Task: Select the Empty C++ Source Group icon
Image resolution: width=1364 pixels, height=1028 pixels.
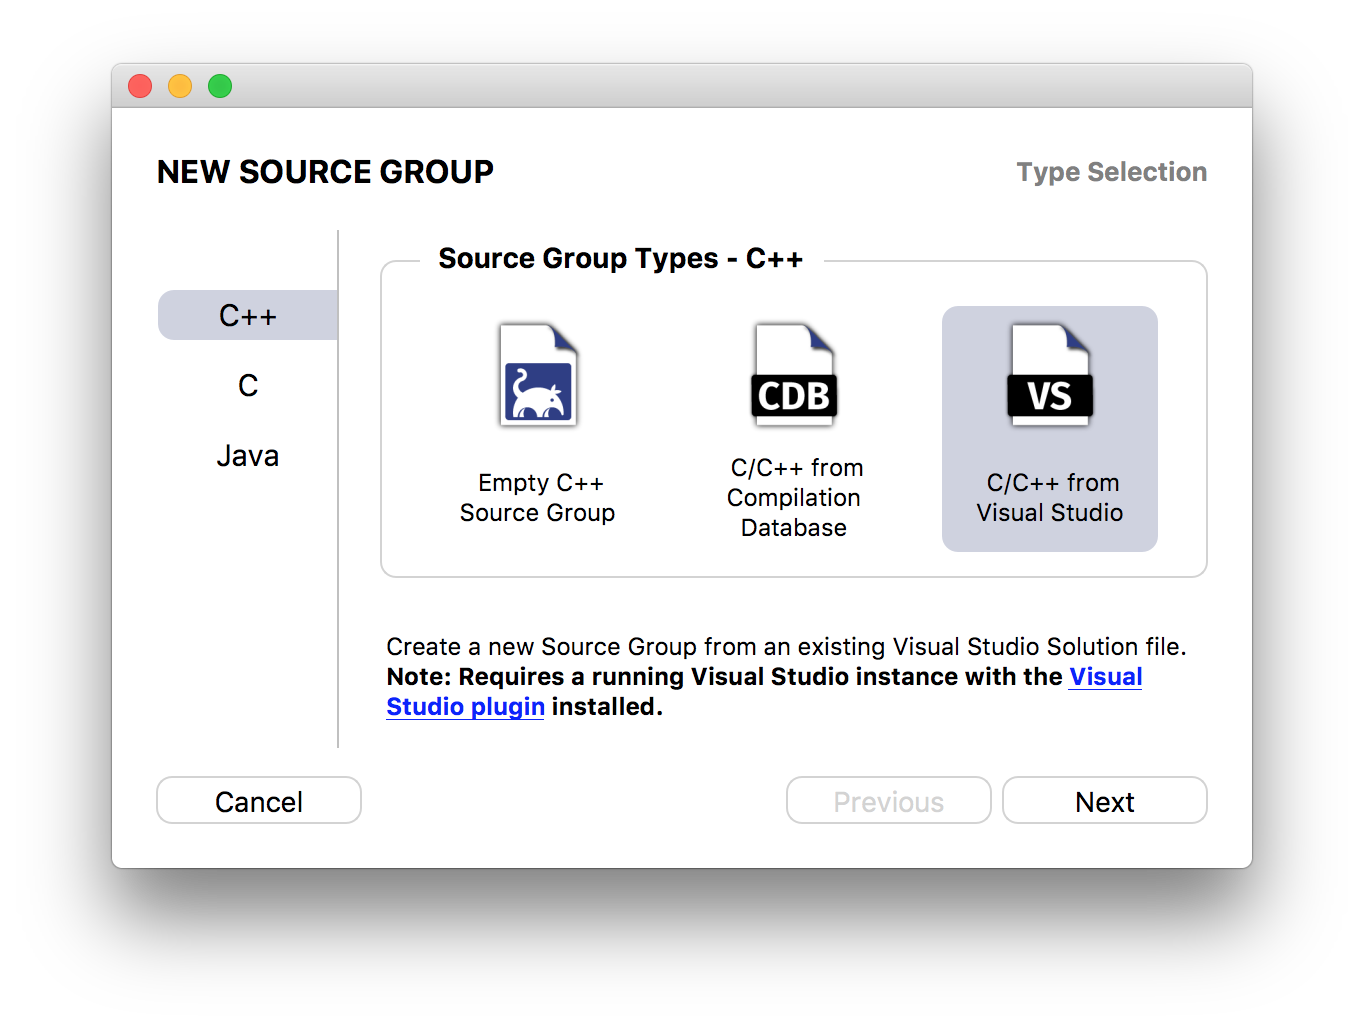Action: (538, 375)
